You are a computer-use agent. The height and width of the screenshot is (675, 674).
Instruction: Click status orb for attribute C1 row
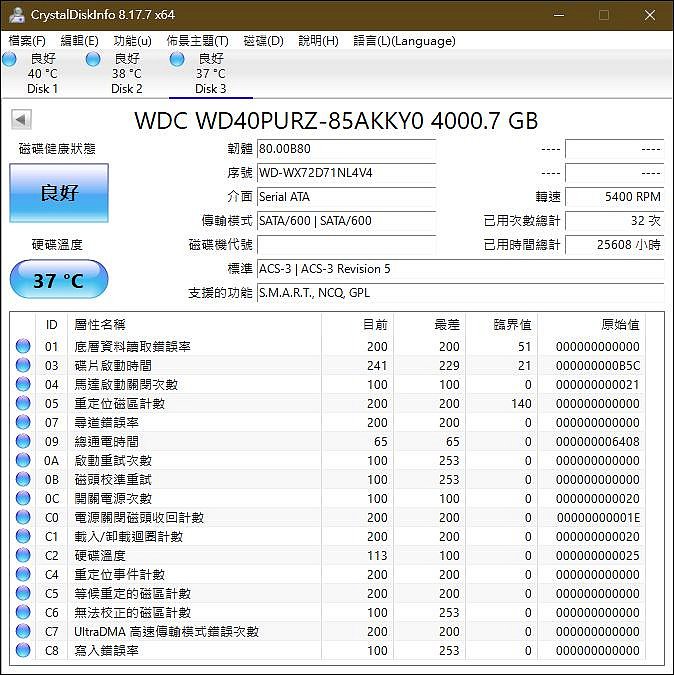tap(23, 536)
